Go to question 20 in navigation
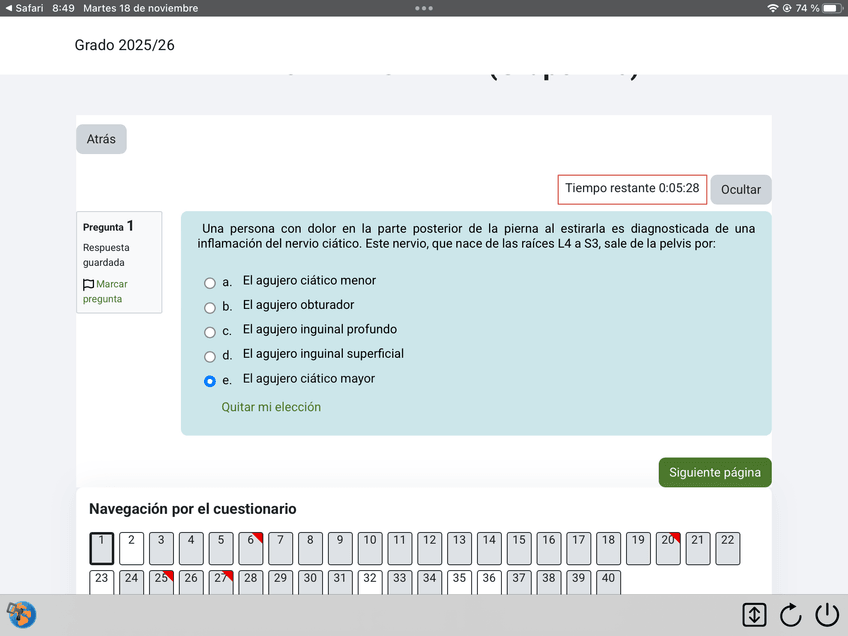This screenshot has height=636, width=848. tap(668, 548)
